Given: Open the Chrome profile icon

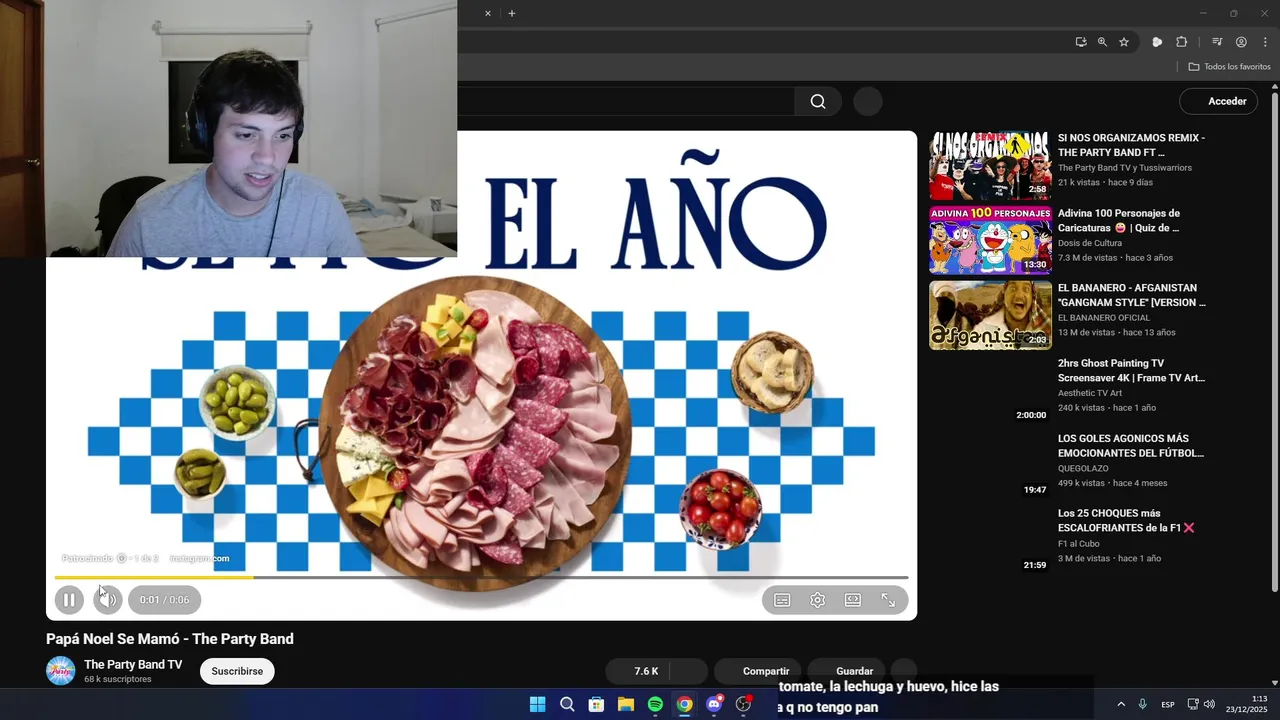Looking at the screenshot, I should [x=1241, y=42].
